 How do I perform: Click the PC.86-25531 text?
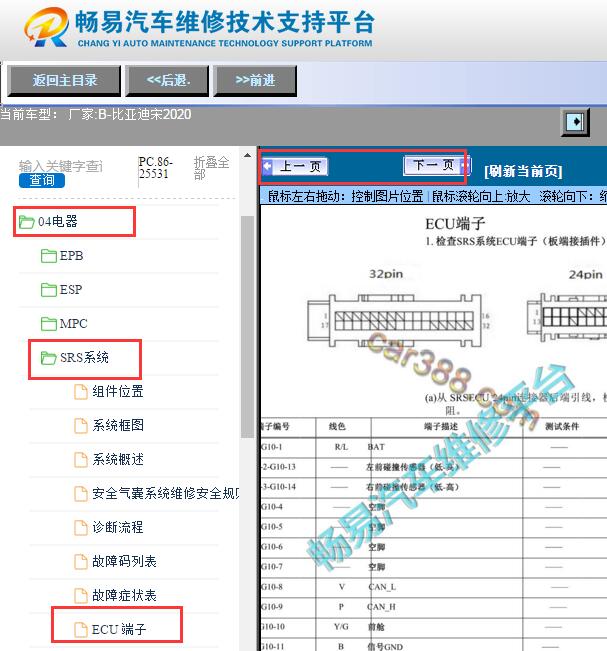pos(156,168)
